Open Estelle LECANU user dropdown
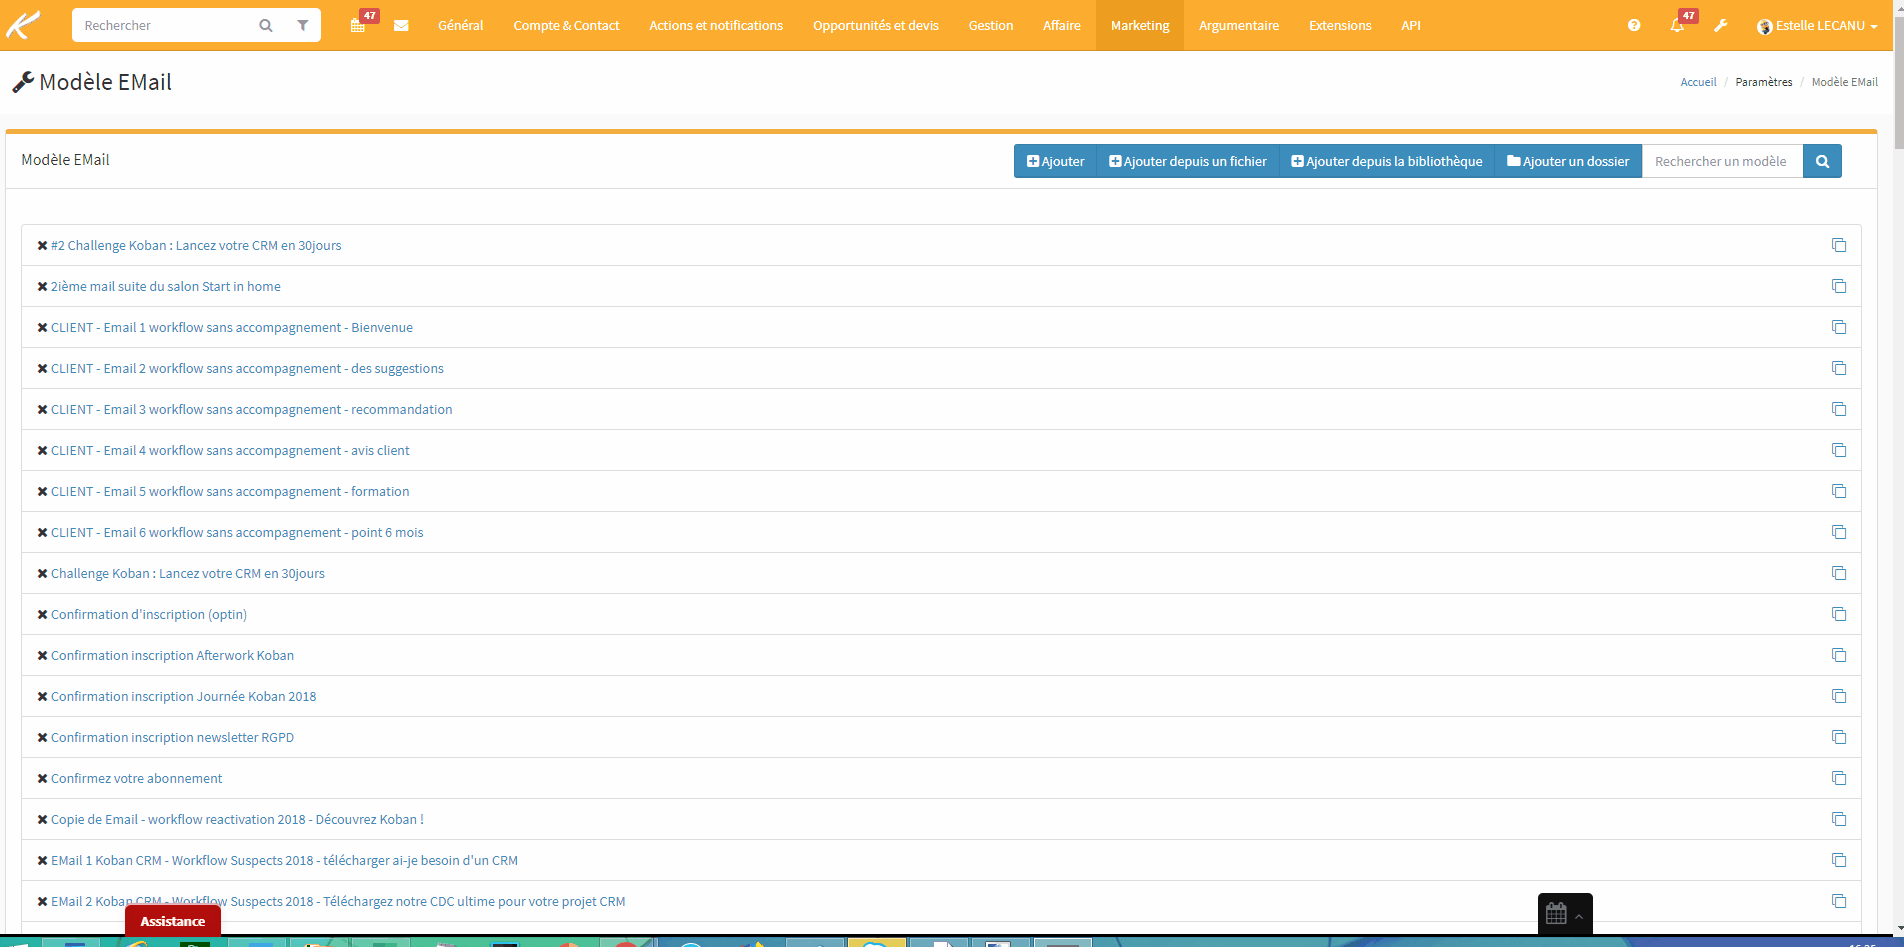Image resolution: width=1904 pixels, height=947 pixels. 1817,25
